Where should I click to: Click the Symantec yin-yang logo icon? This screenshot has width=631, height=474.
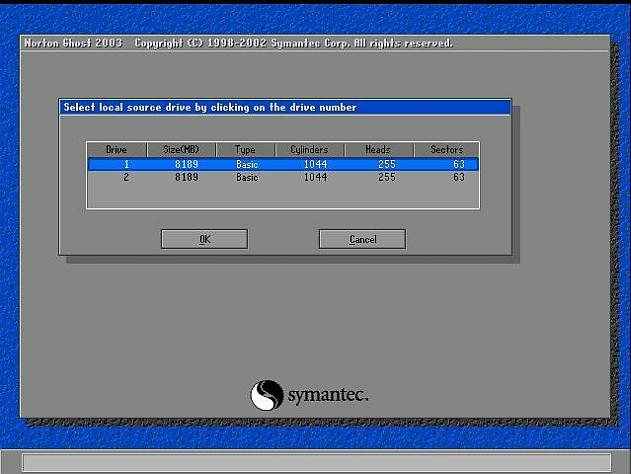pos(267,395)
